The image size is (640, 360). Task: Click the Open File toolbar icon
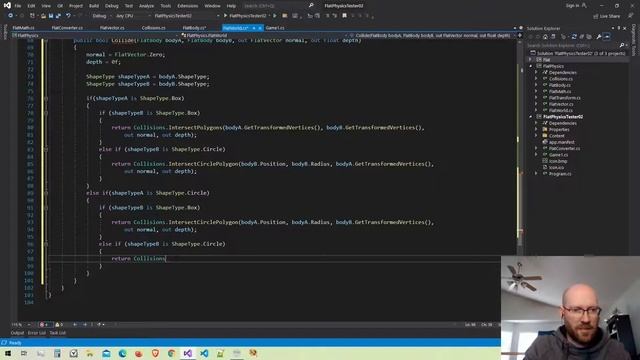43,16
